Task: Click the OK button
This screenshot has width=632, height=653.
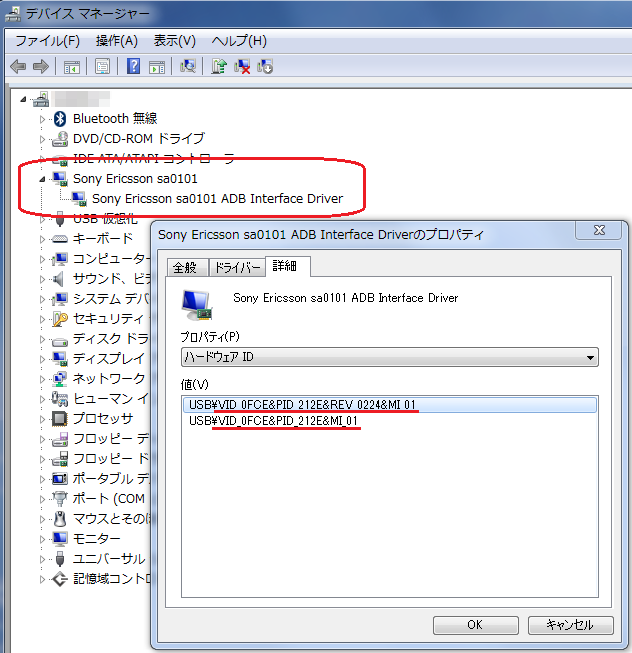Action: [475, 625]
